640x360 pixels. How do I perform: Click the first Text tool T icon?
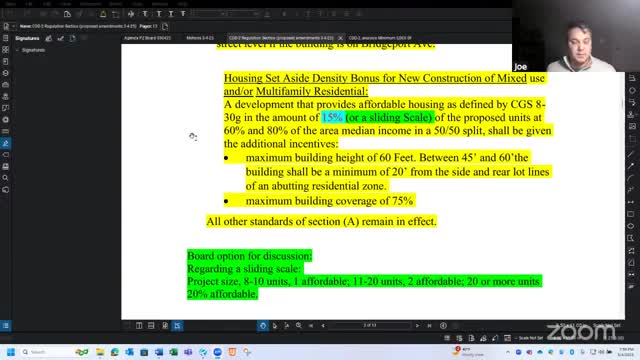coord(145,14)
